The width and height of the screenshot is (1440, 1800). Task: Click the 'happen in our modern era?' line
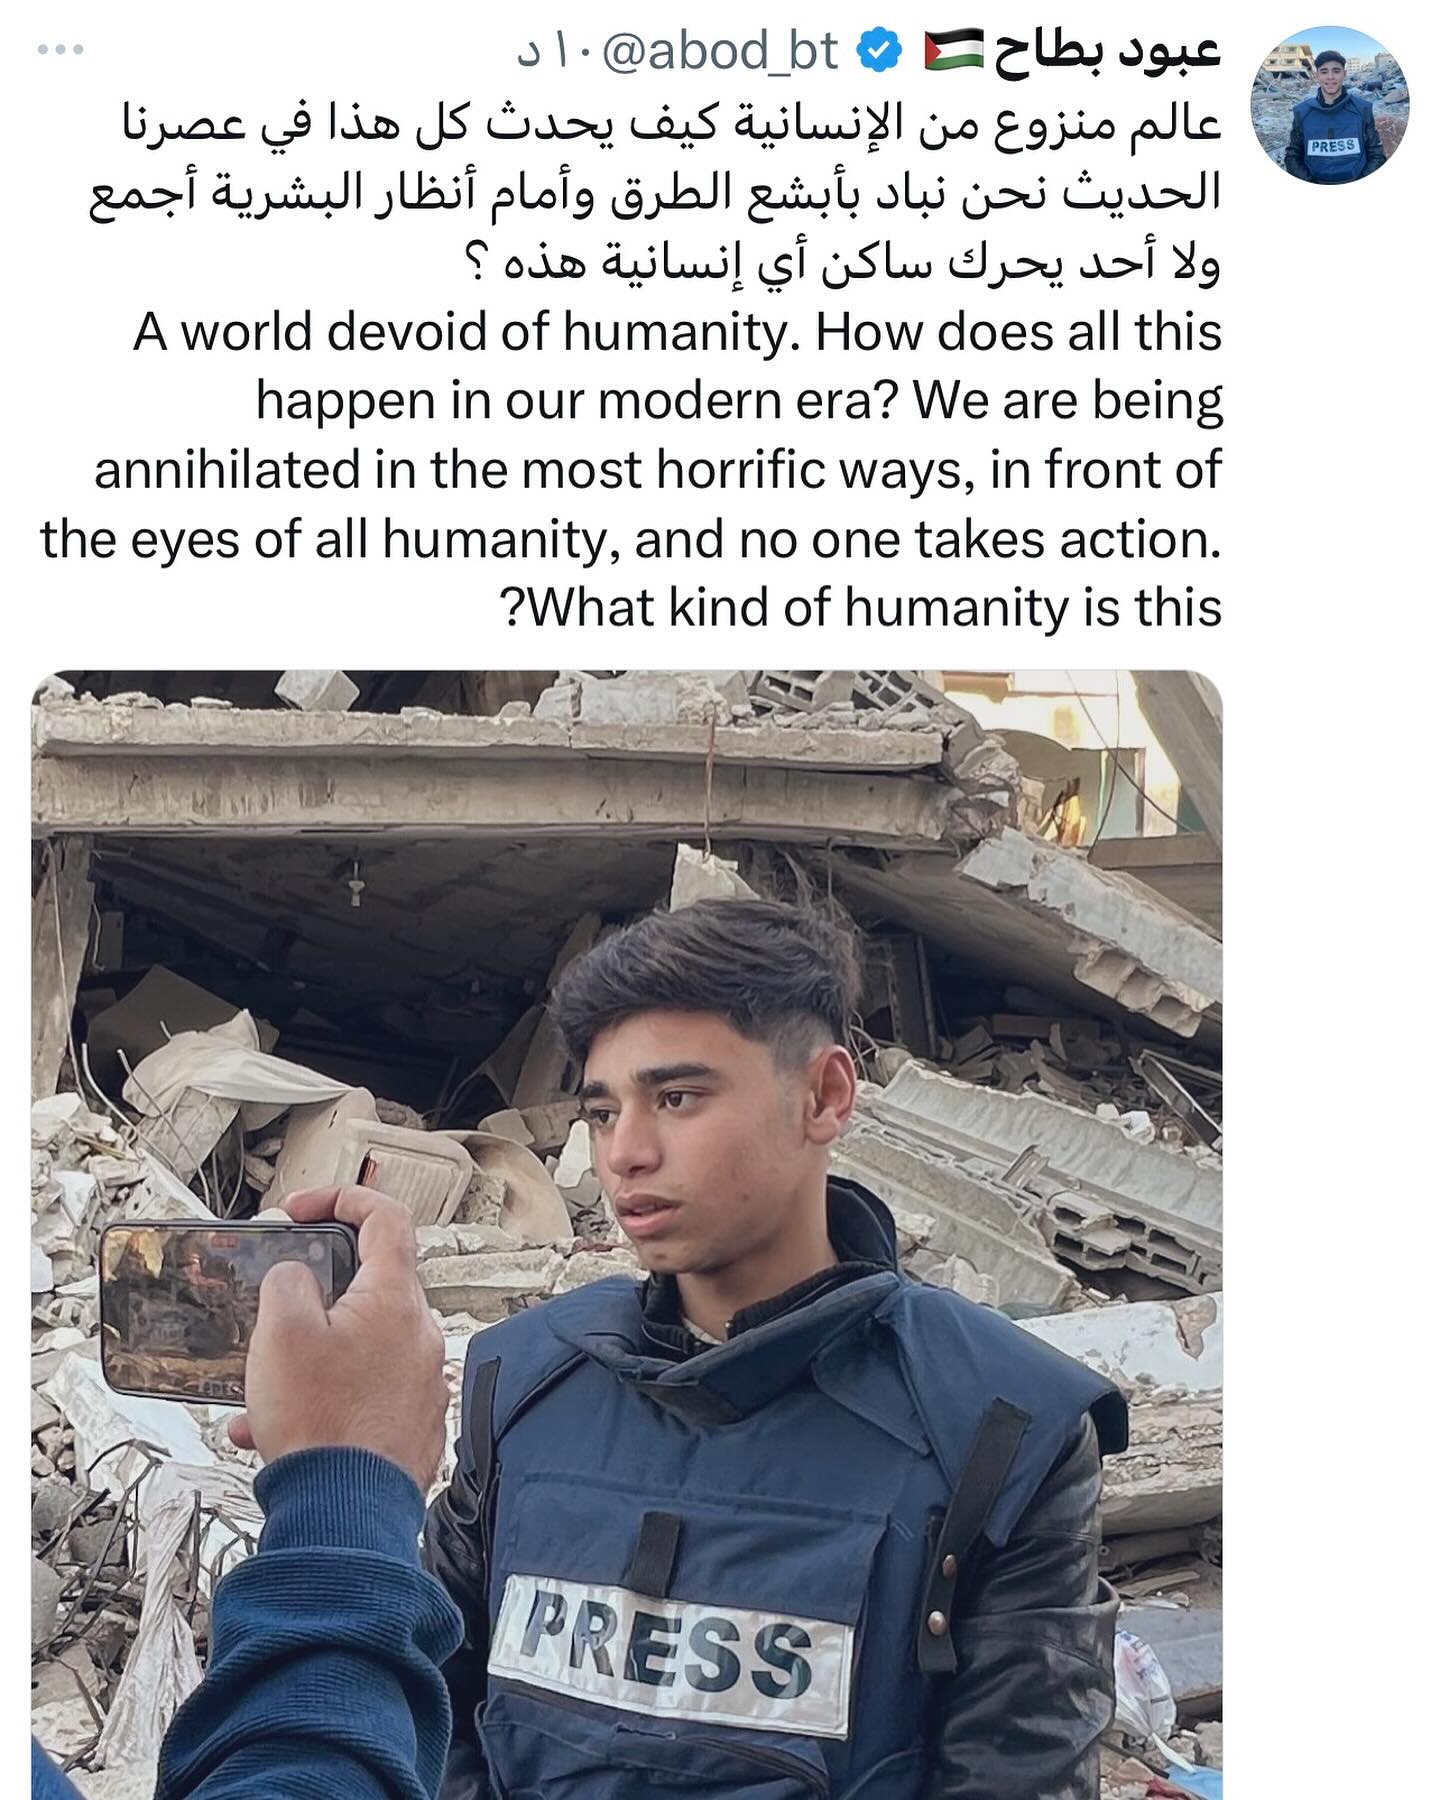[739, 401]
